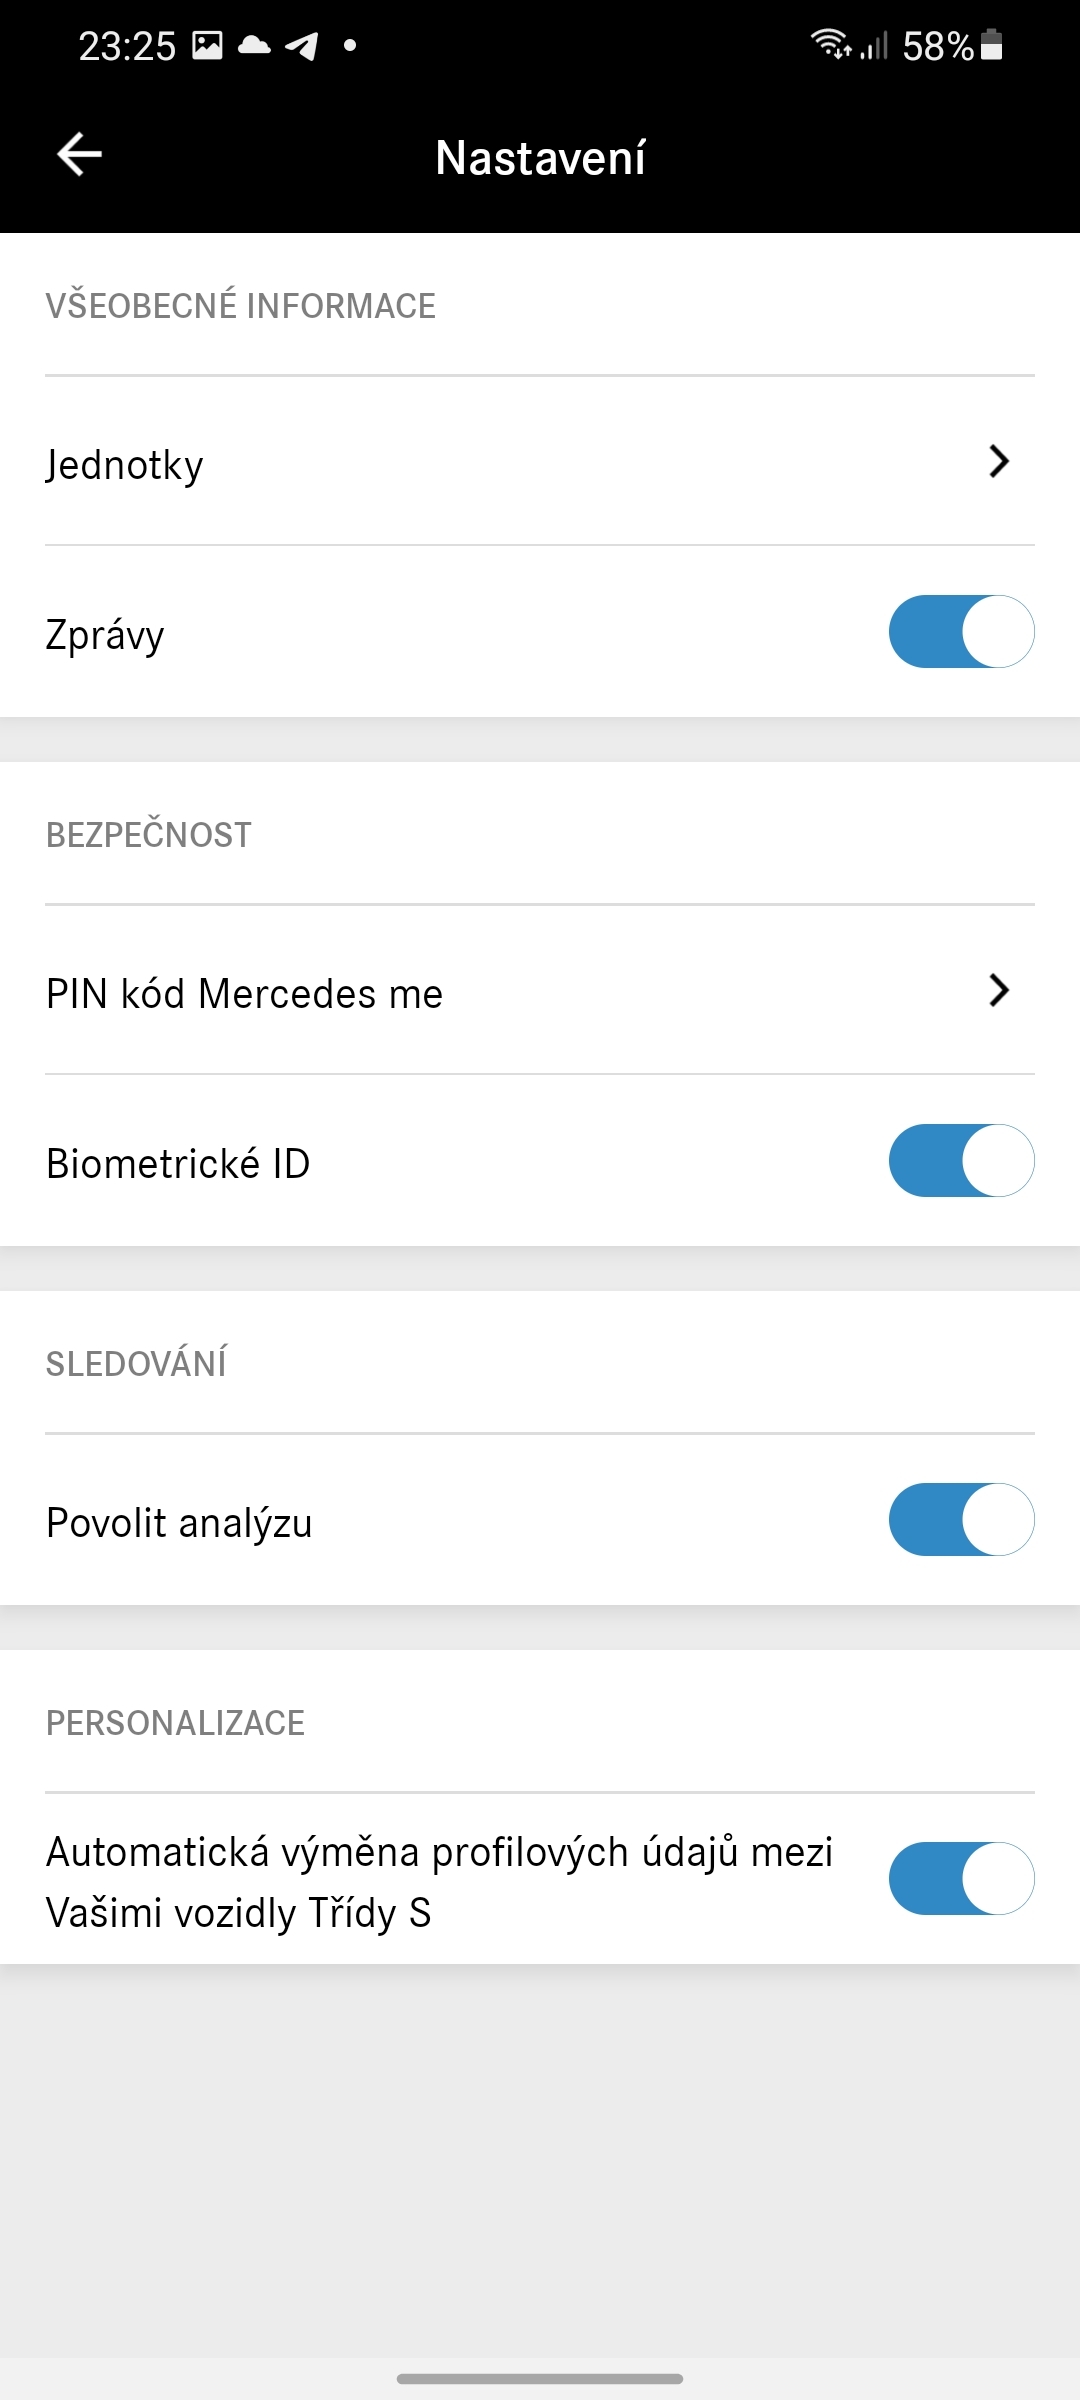Screen dimensions: 1080x2400
Task: Tap the Biometrické ID label text
Action: (178, 1163)
